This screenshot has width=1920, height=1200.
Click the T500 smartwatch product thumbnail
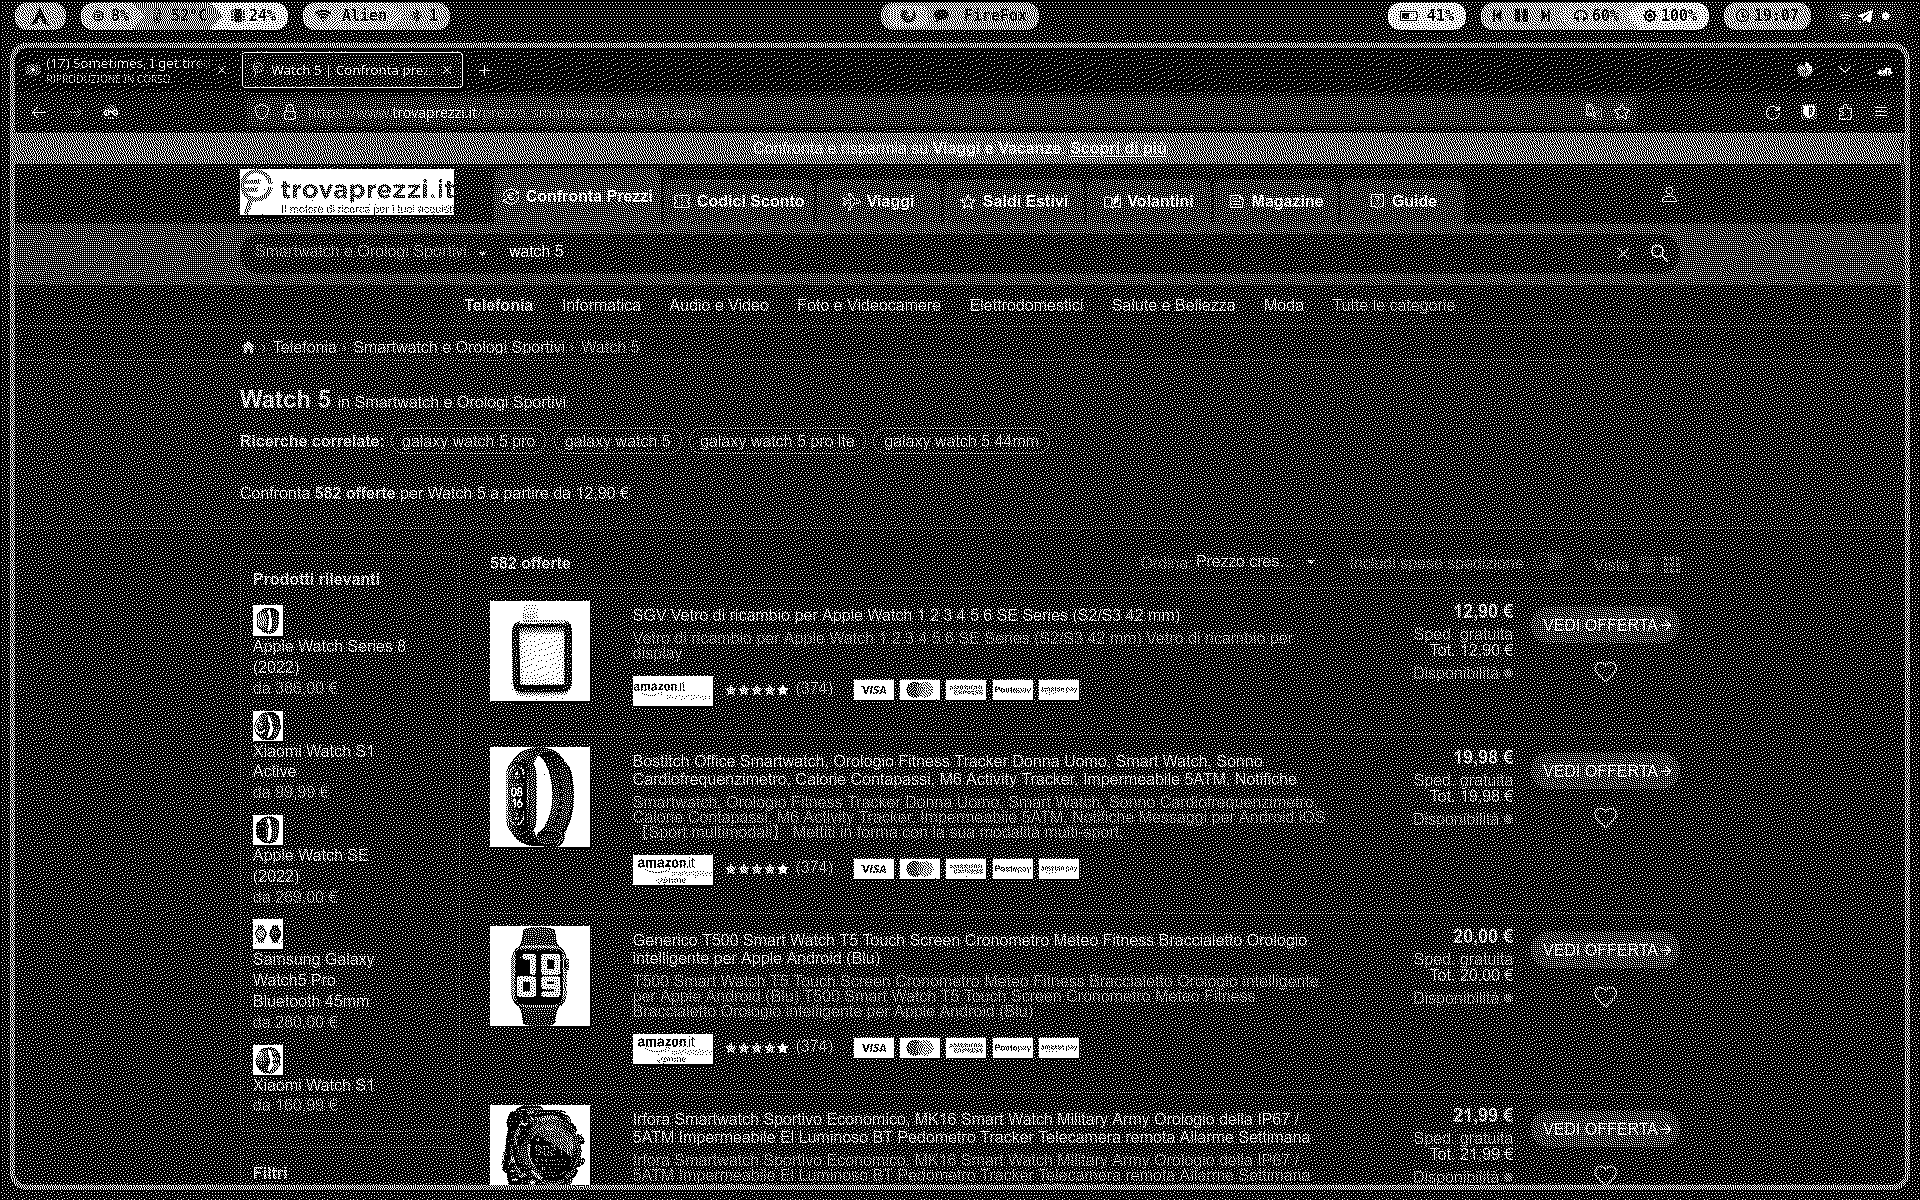coord(539,975)
